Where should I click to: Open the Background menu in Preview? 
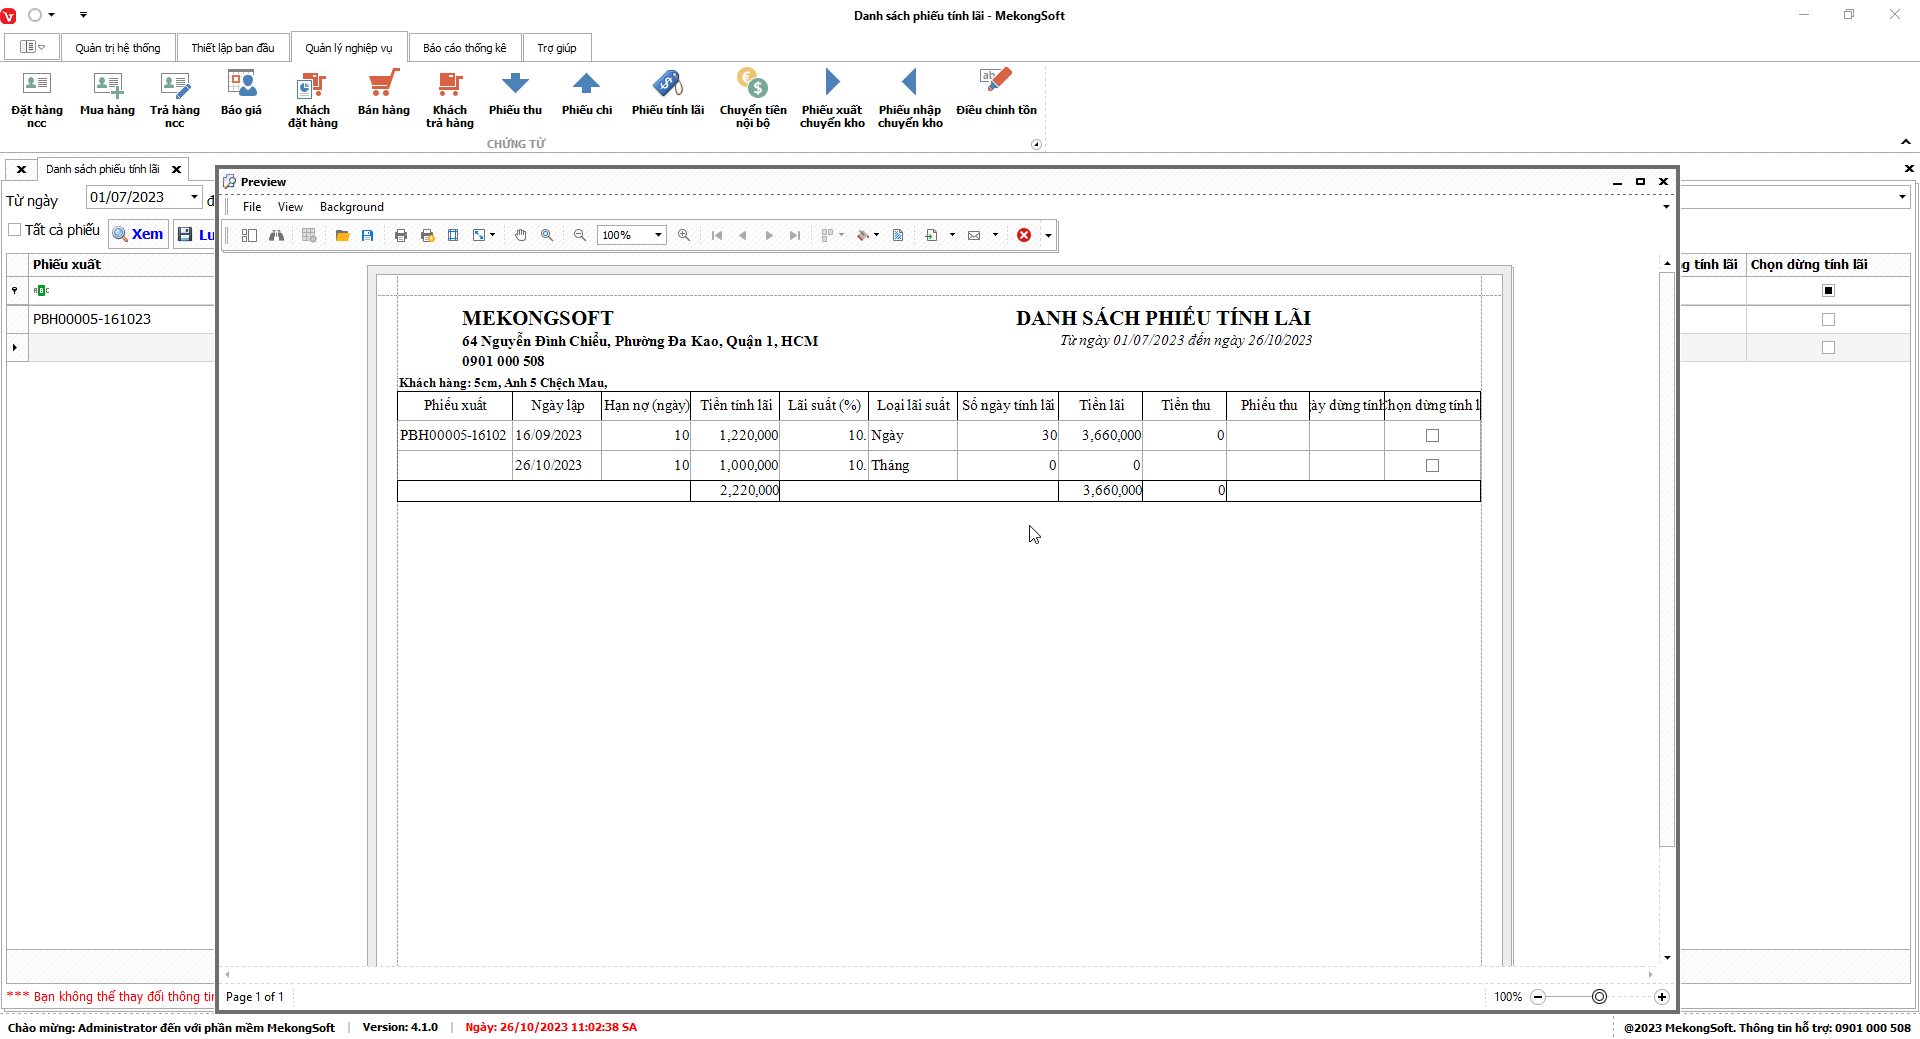351,207
